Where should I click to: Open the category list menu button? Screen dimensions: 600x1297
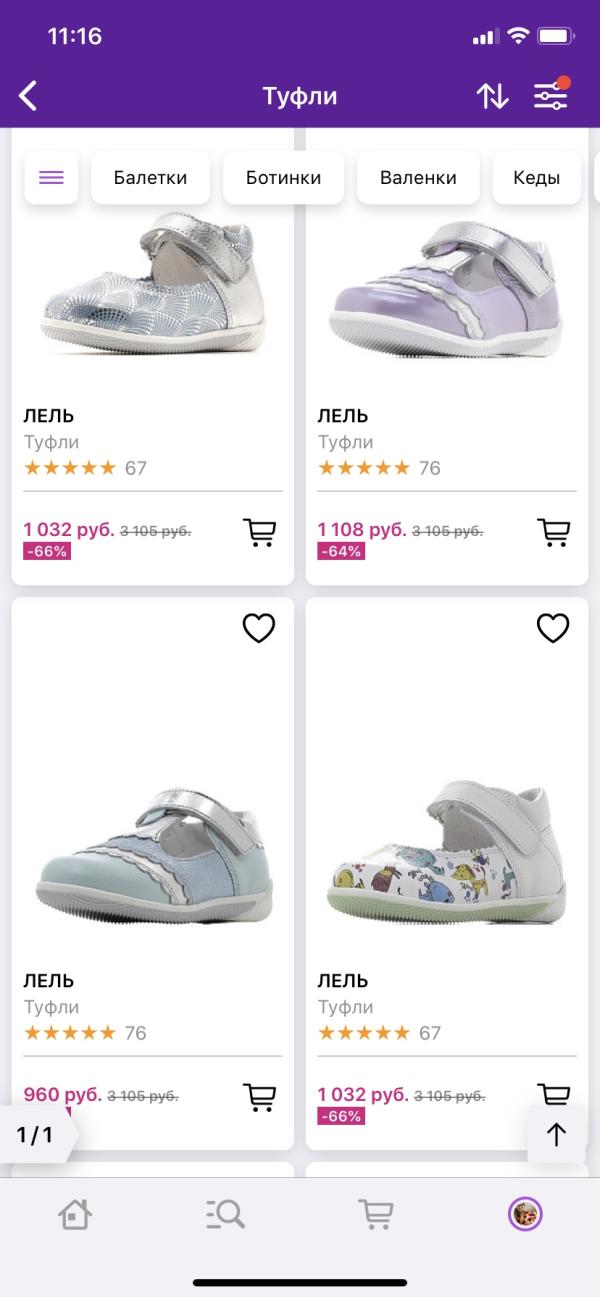(51, 178)
